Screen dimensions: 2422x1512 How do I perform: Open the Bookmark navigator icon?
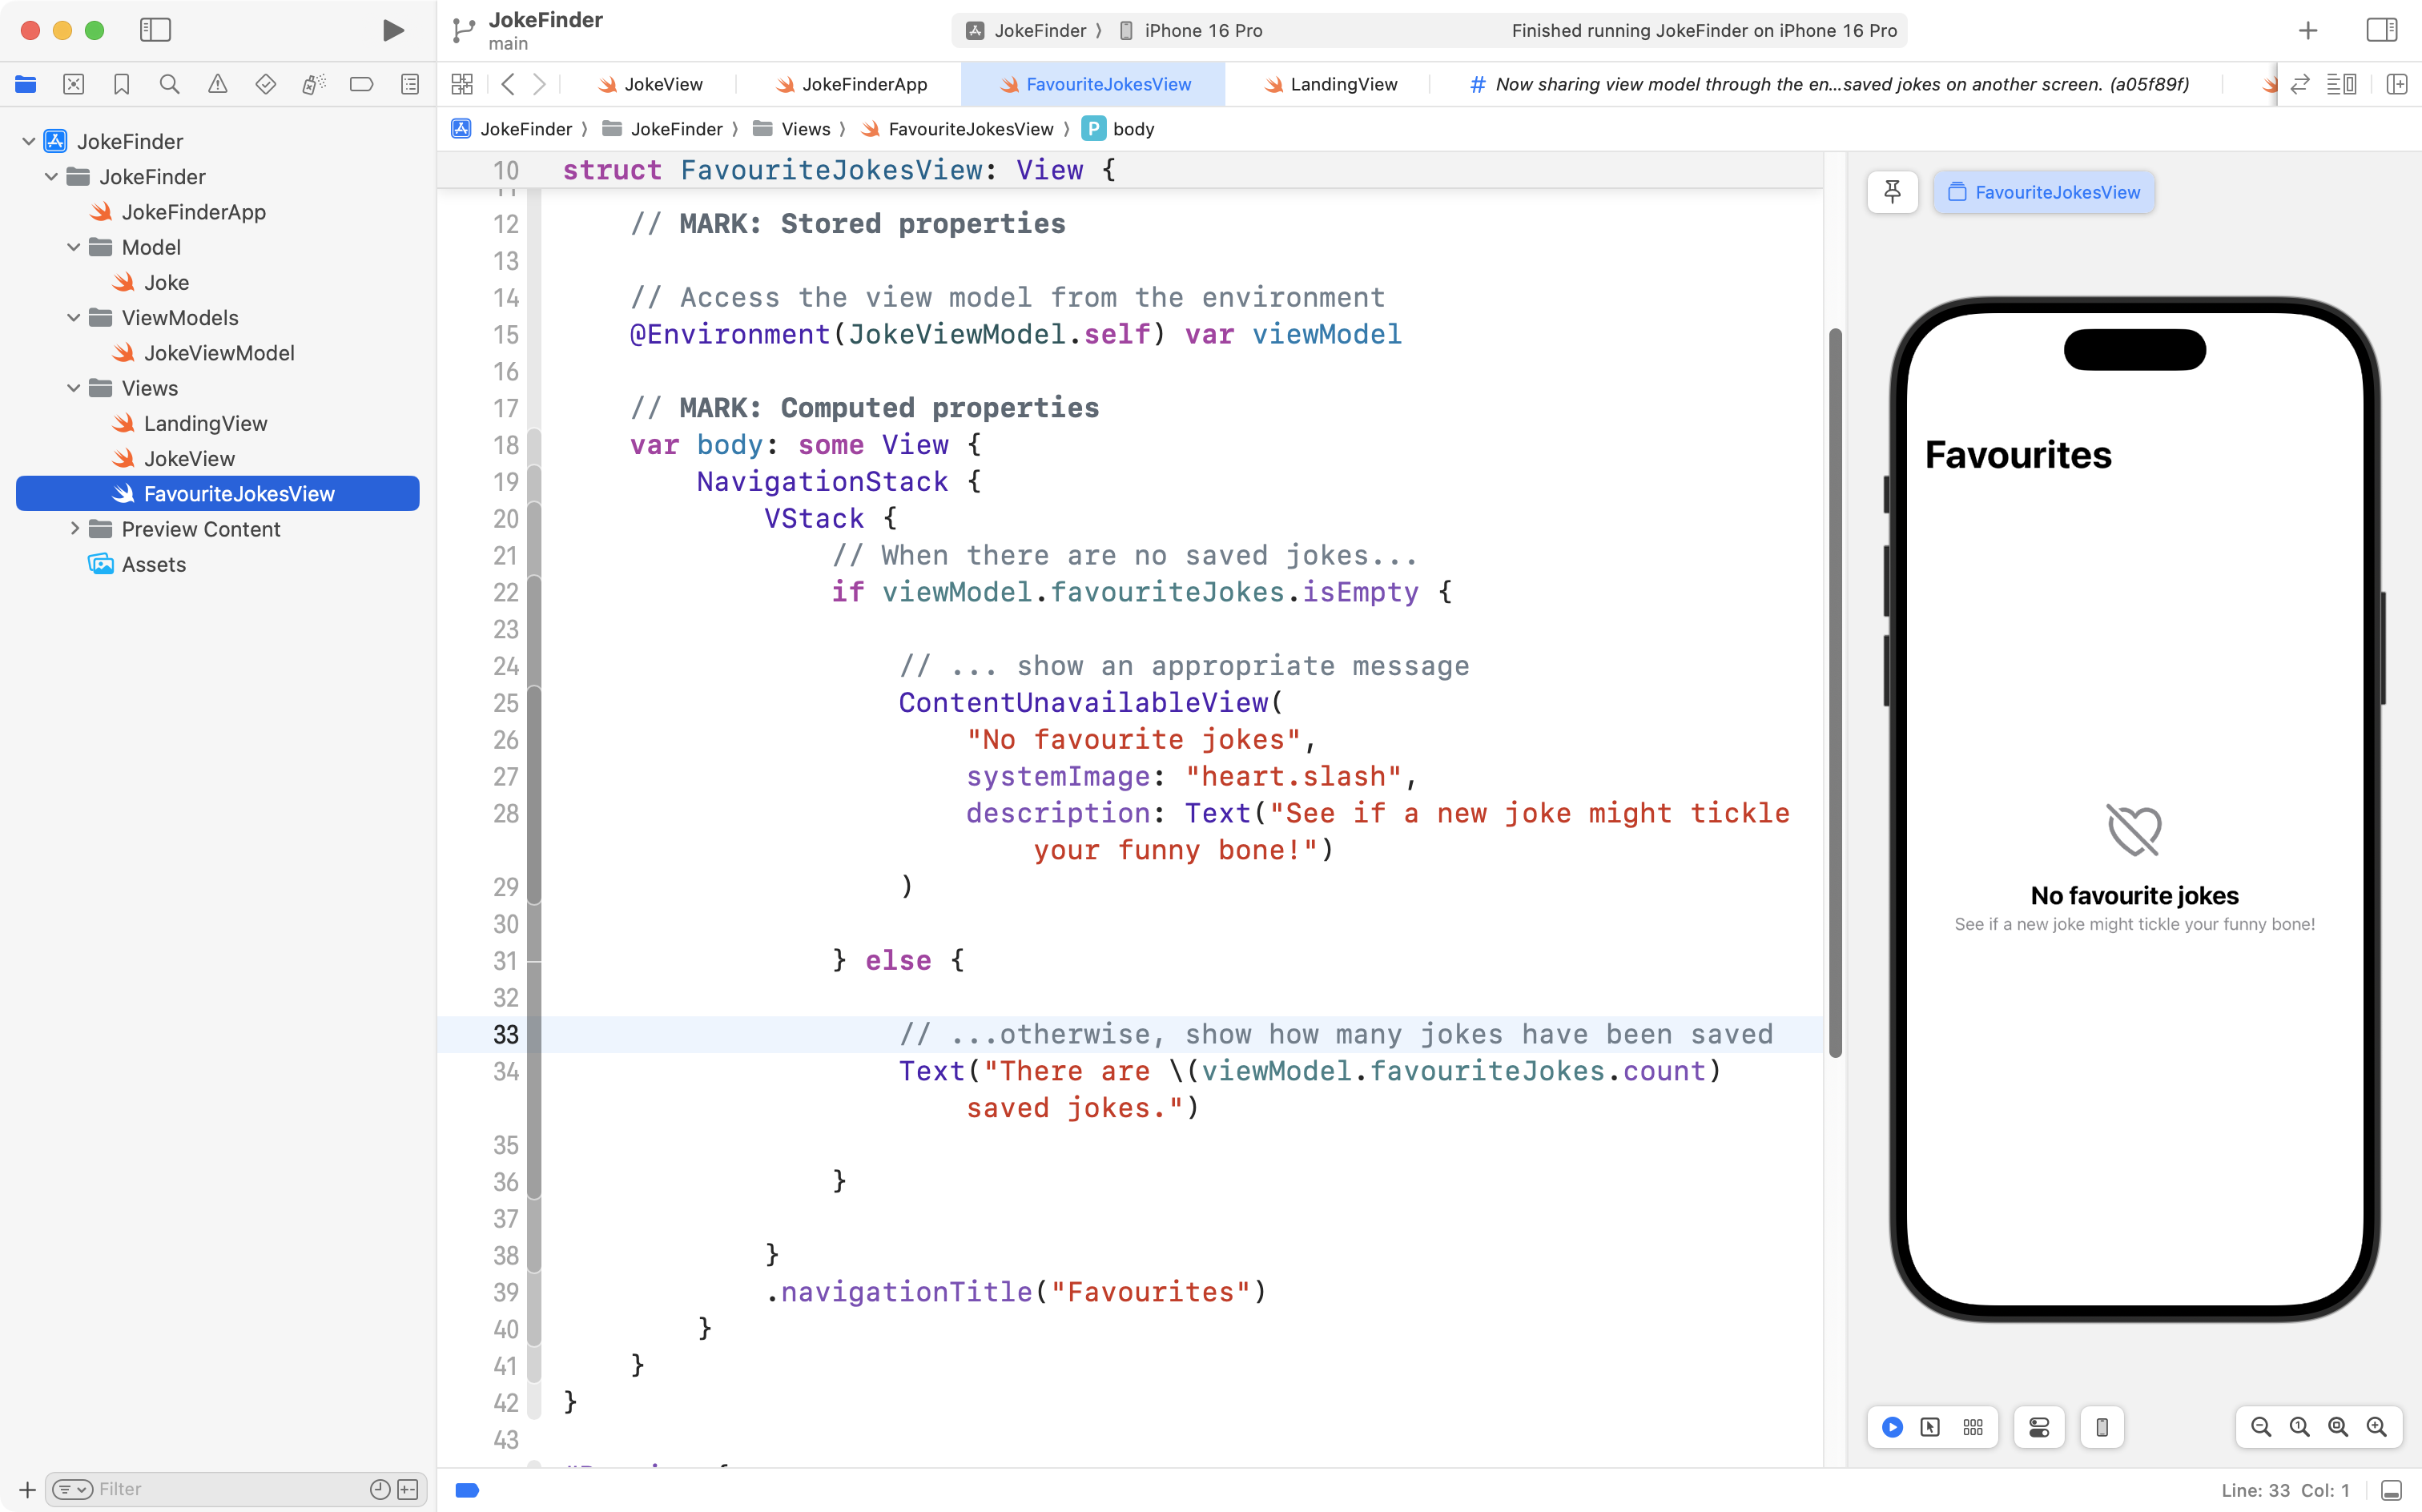(x=121, y=84)
